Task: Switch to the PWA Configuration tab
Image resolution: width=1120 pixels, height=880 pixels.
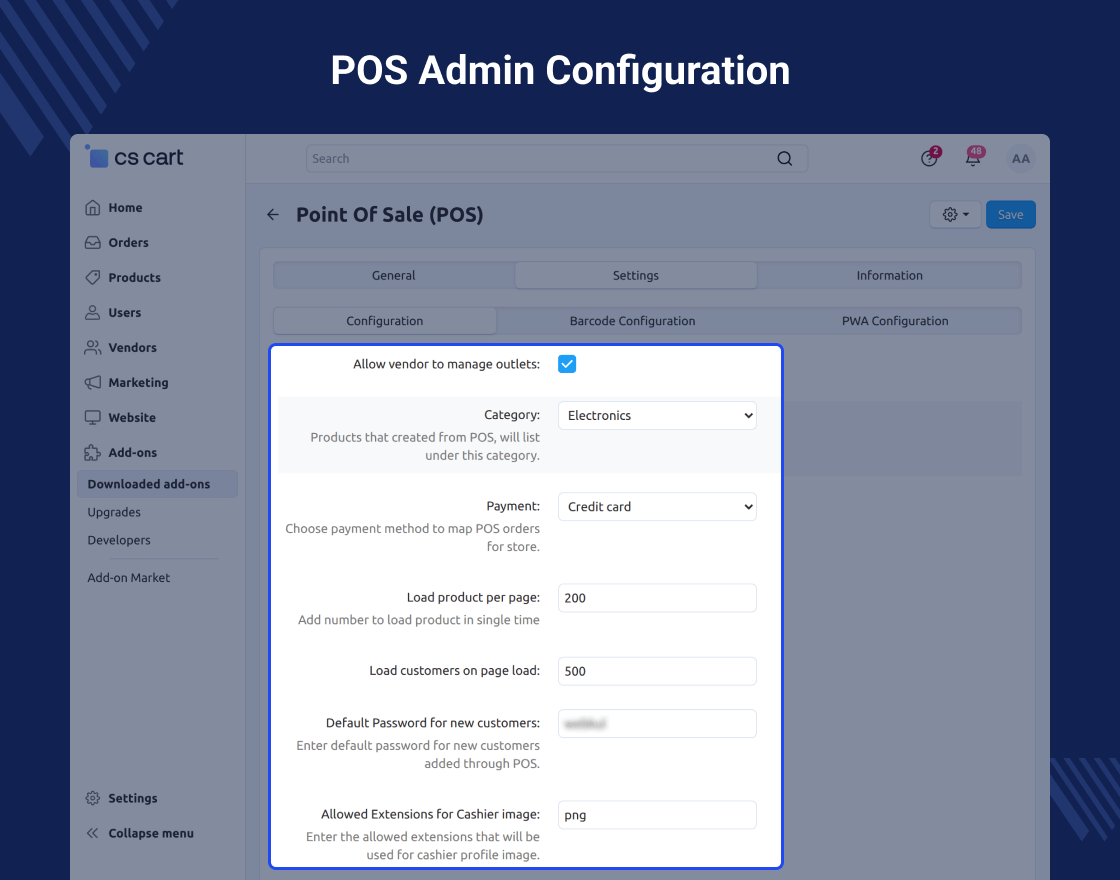Action: tap(894, 321)
